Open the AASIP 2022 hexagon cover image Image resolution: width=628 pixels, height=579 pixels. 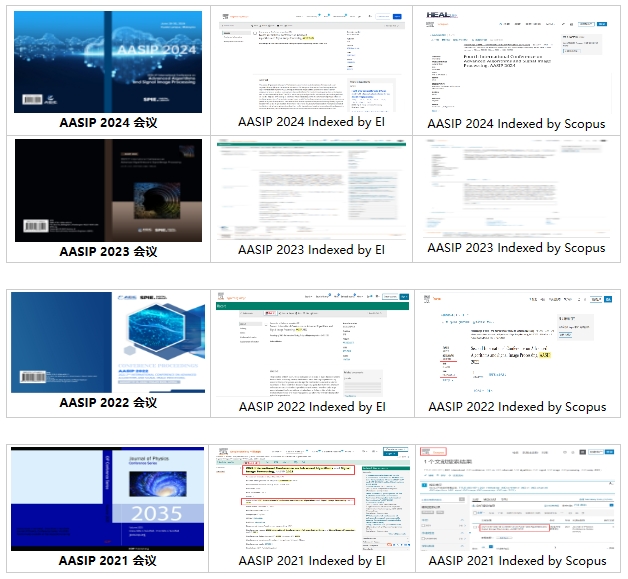(x=108, y=342)
